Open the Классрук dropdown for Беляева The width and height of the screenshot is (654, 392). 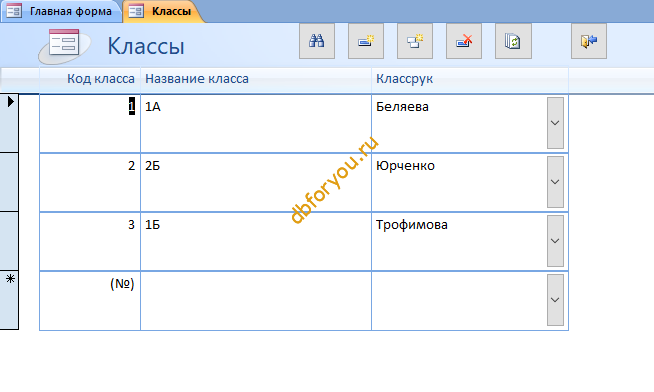pyautogui.click(x=555, y=123)
